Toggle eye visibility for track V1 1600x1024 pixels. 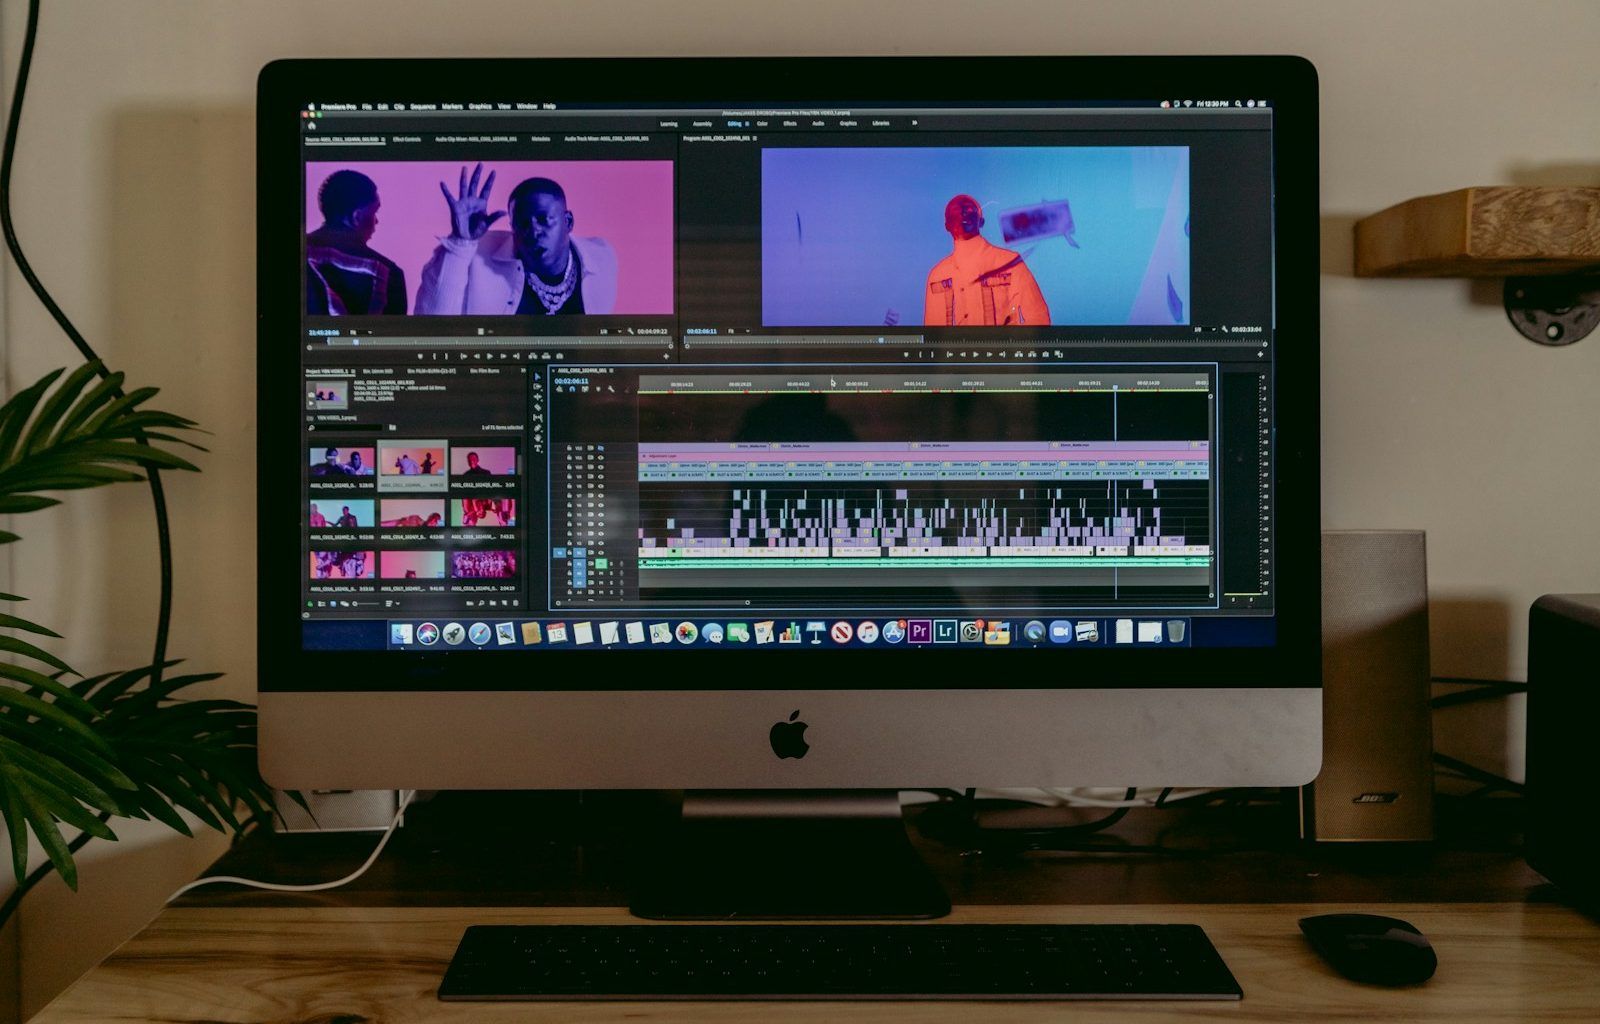pos(601,552)
